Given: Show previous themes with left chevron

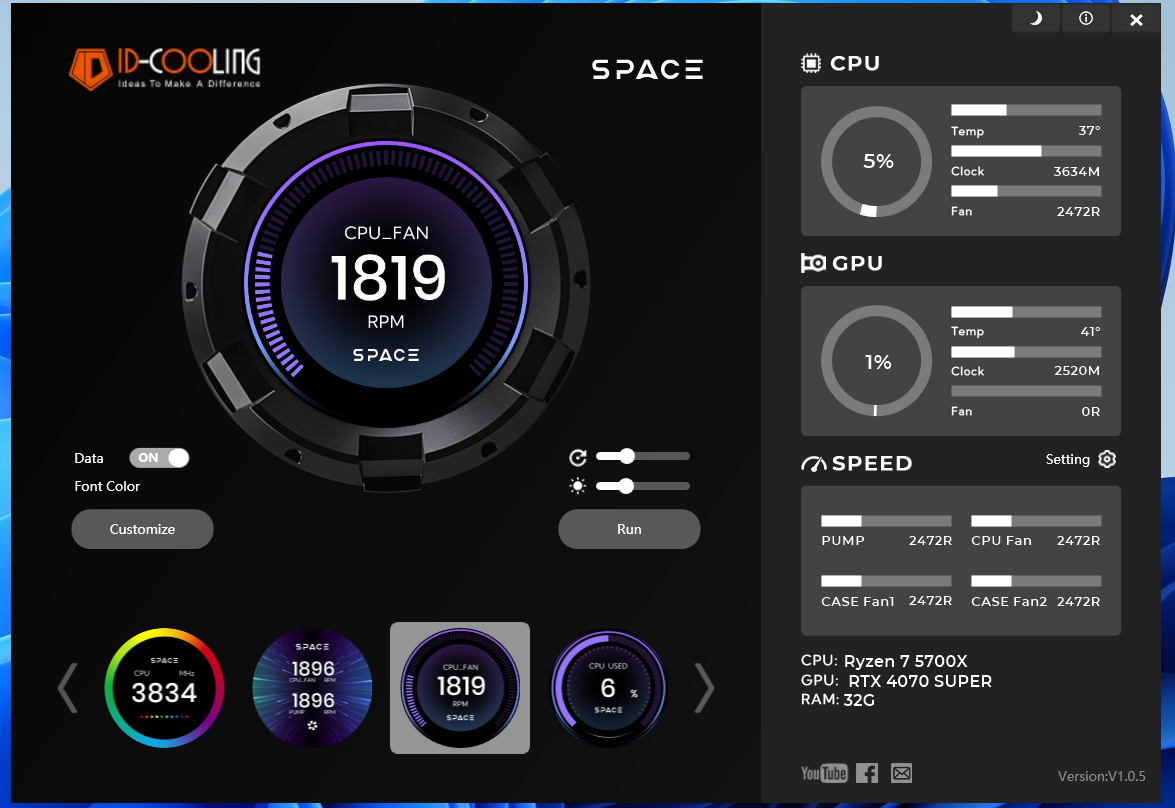Looking at the screenshot, I should [68, 687].
